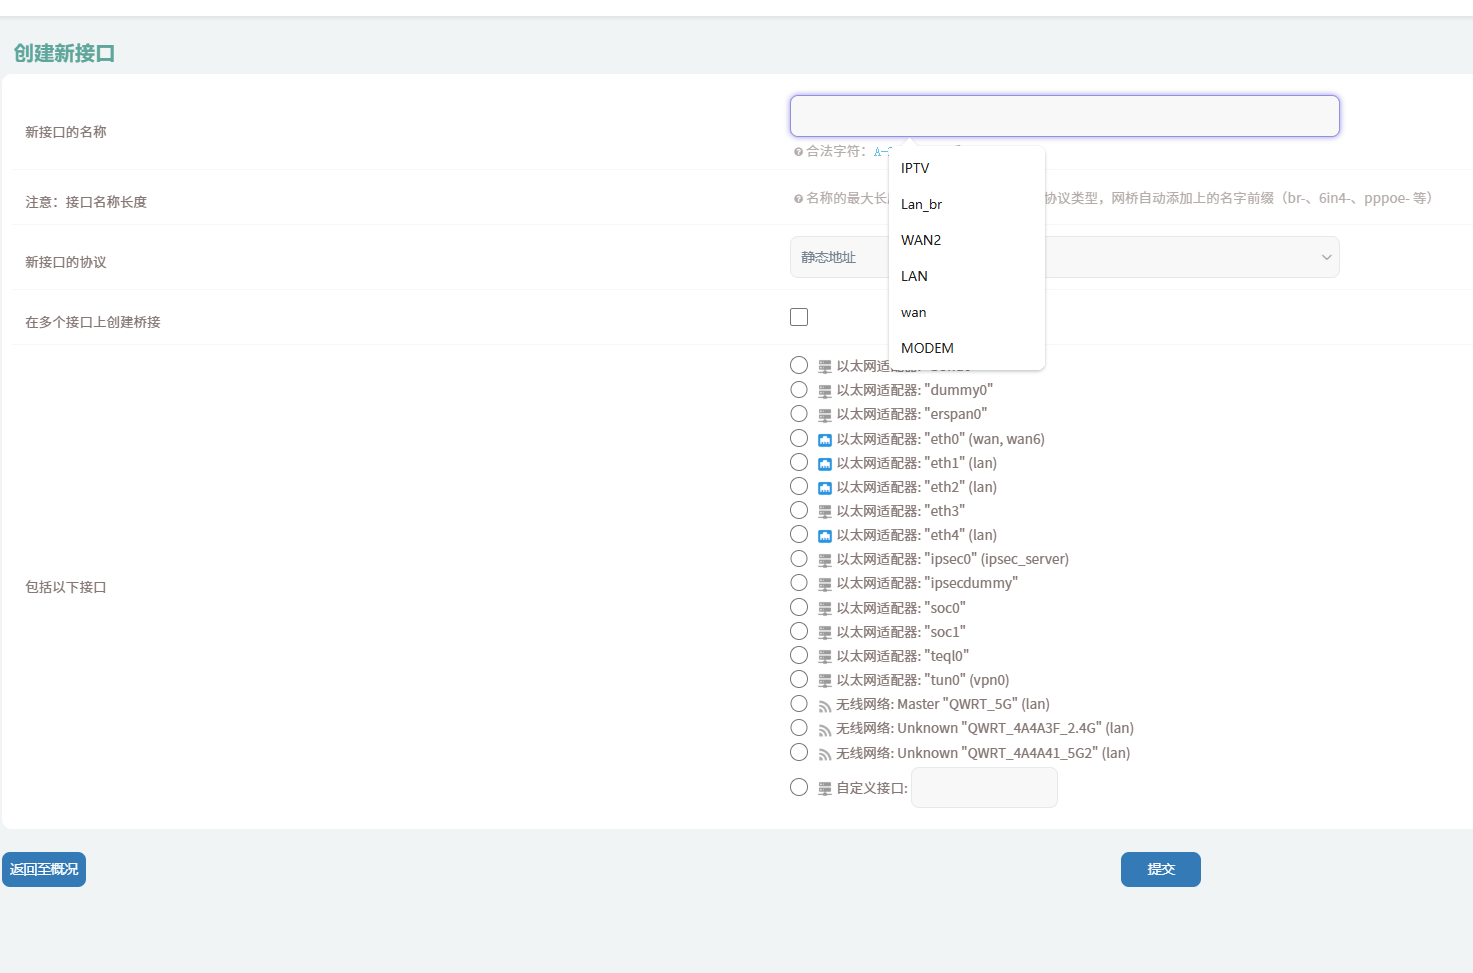This screenshot has height=973, width=1473.
Task: Focus the custom interface text field
Action: [984, 788]
